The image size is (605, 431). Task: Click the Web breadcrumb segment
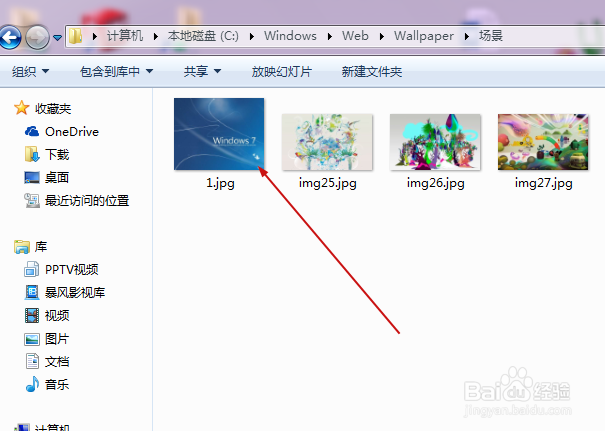tap(355, 36)
